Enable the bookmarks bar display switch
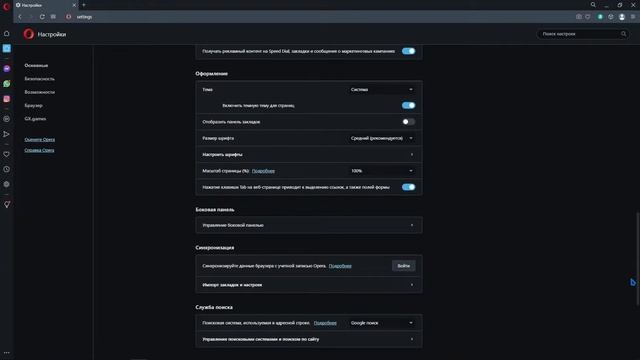 coord(408,122)
